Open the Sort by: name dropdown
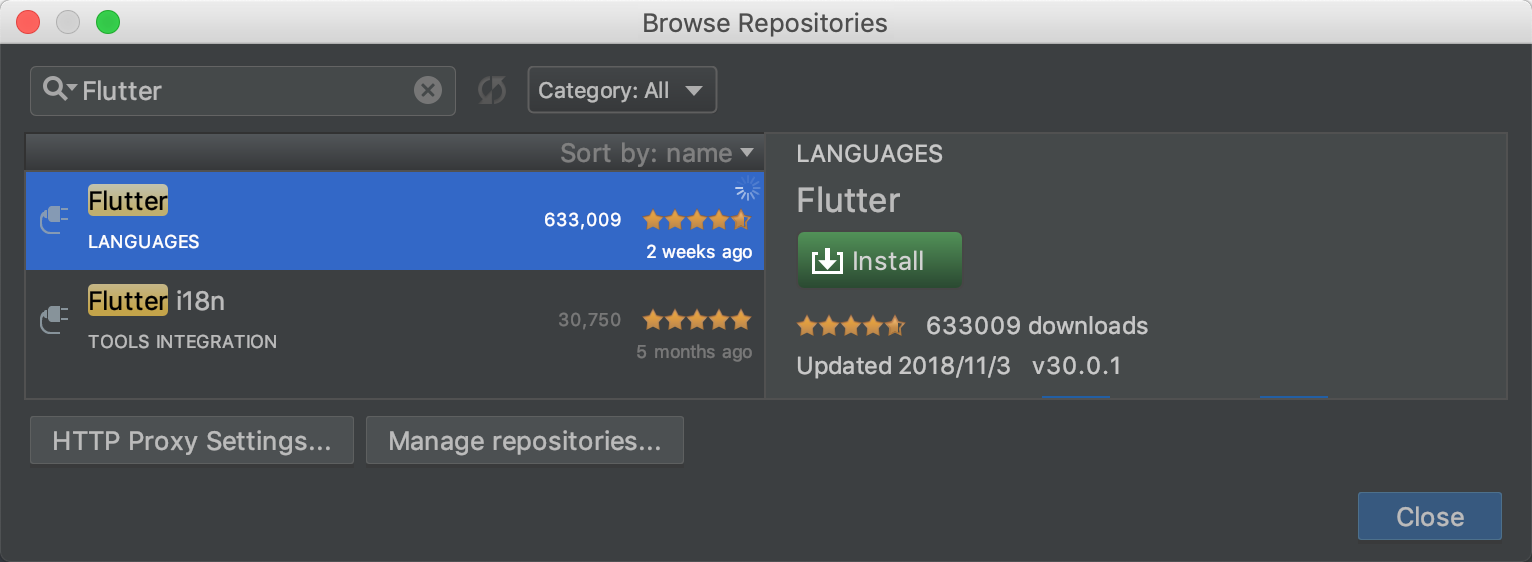Screen dimensions: 1532x562 [x=657, y=153]
